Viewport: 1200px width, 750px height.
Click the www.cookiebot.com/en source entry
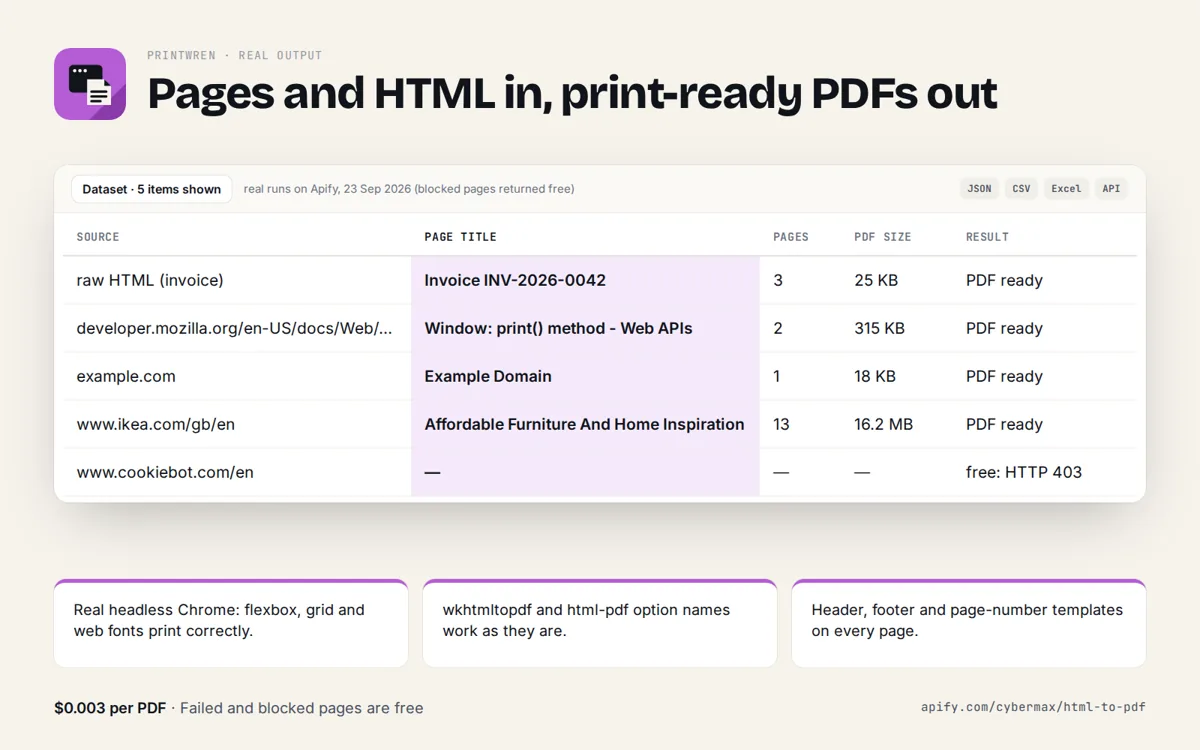coord(165,472)
